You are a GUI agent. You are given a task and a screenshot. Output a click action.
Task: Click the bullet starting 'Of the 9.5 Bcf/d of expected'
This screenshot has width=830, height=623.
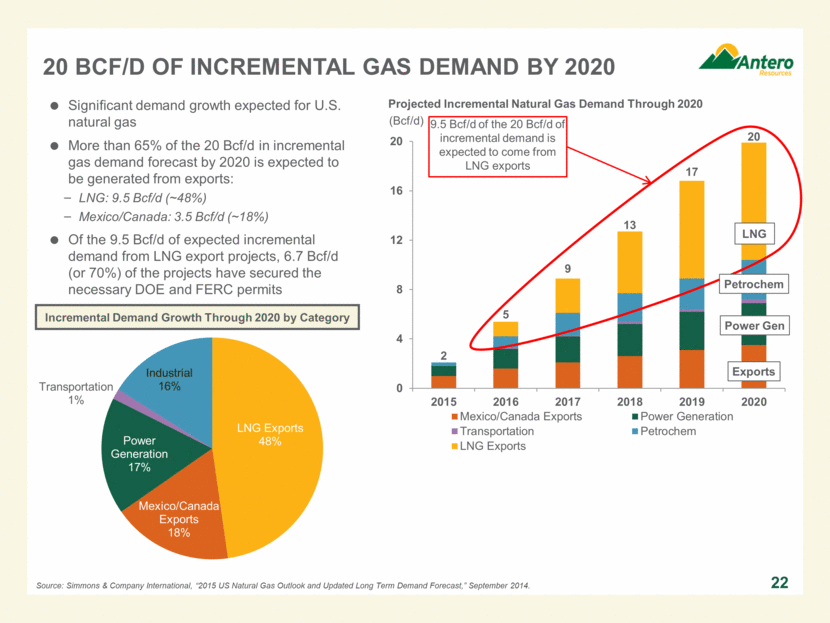tap(204, 265)
